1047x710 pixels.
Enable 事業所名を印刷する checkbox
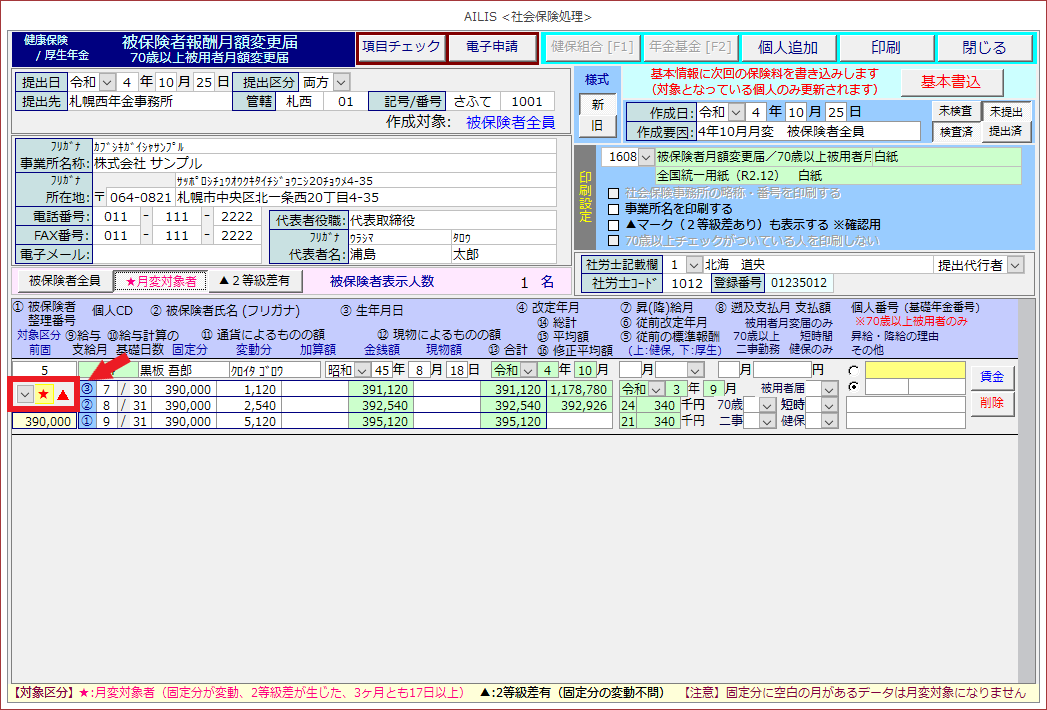[614, 209]
